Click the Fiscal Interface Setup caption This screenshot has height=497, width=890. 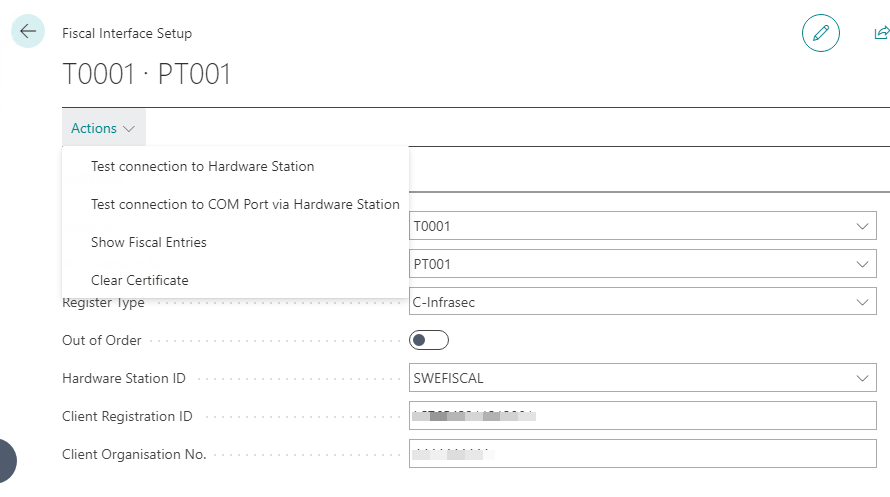point(127,33)
